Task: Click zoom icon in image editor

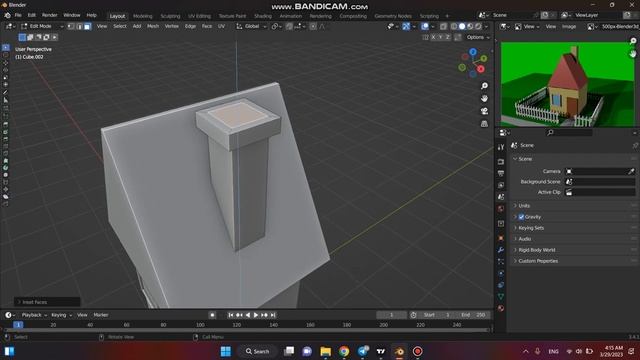Action: pyautogui.click(x=633, y=41)
